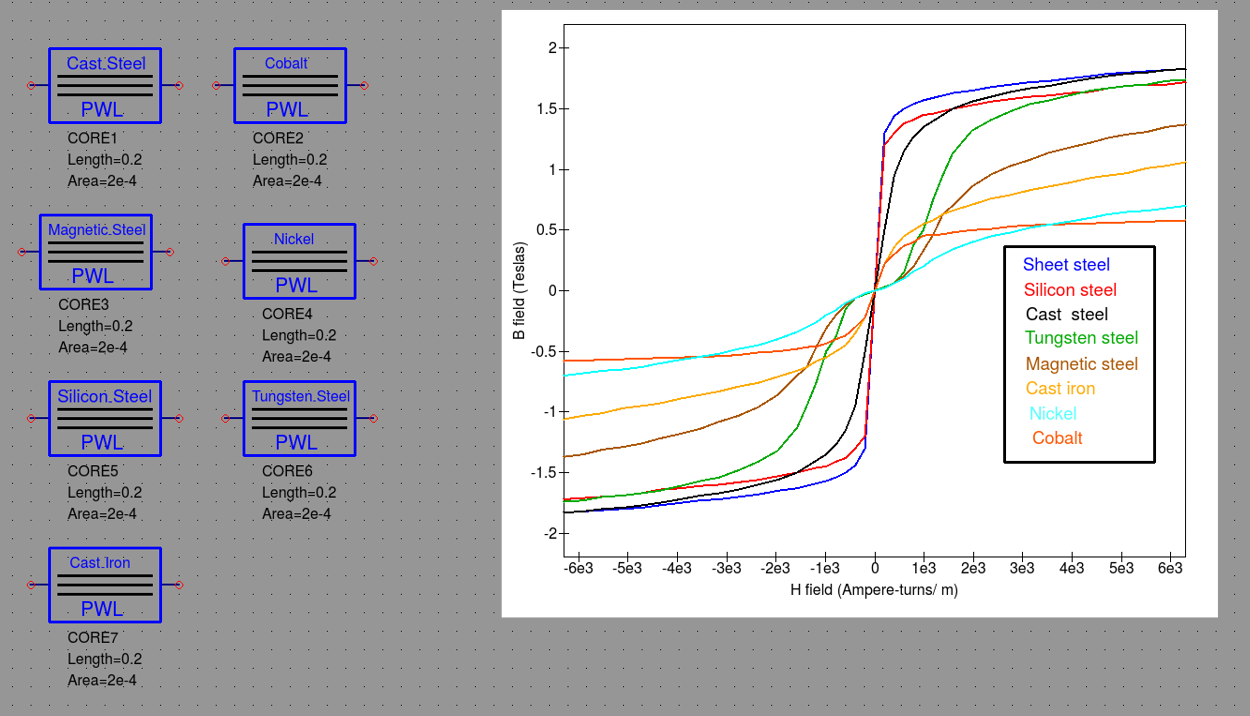The width and height of the screenshot is (1250, 716).
Task: Click the left port of Cast.Steel core
Action: pos(31,85)
